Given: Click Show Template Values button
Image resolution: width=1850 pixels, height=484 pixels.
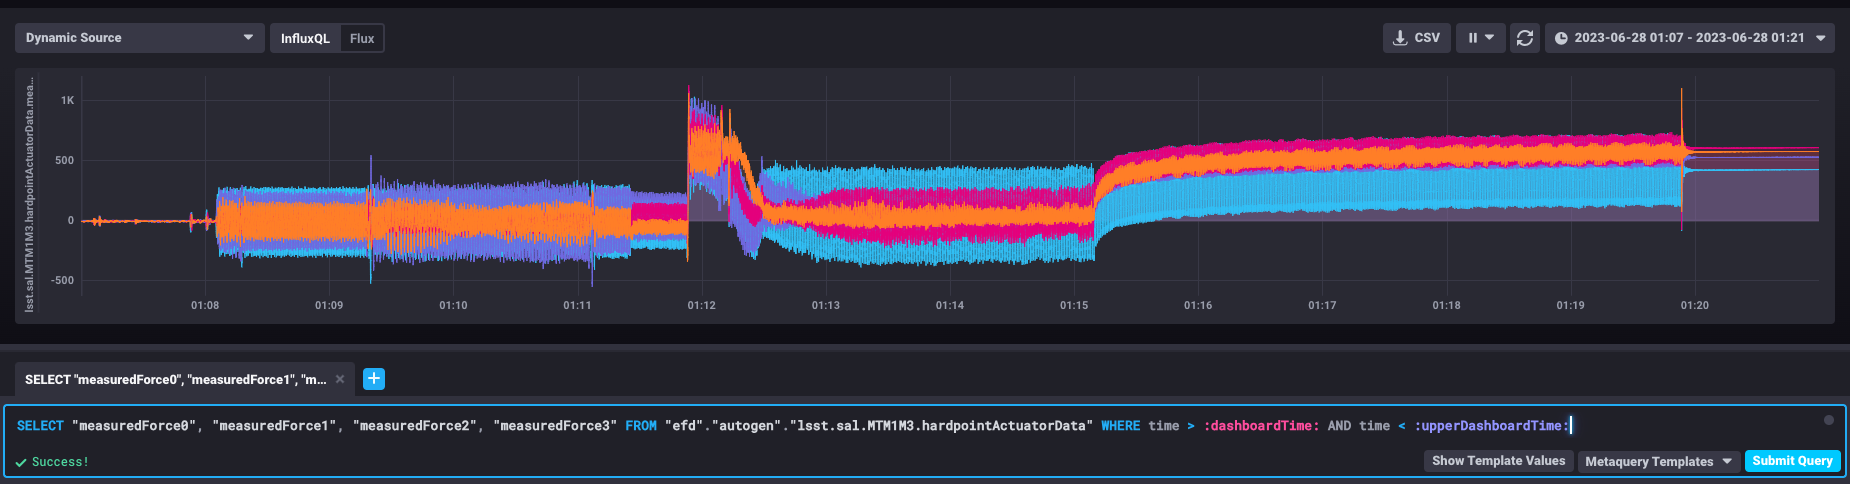Looking at the screenshot, I should [x=1498, y=461].
